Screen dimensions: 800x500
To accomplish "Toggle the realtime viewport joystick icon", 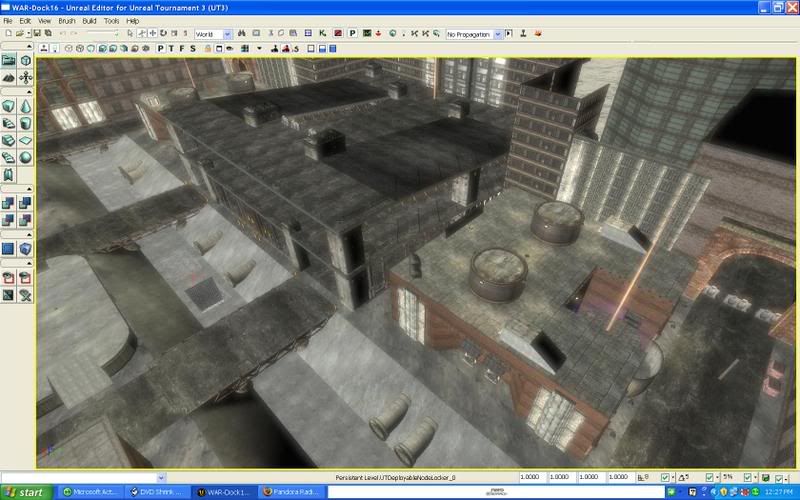I will tap(44, 48).
